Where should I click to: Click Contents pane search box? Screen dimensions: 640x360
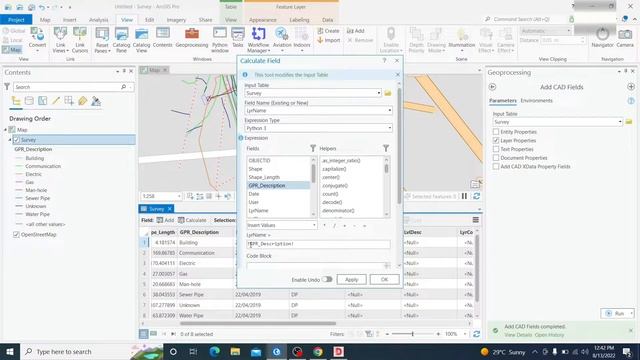(x=73, y=87)
